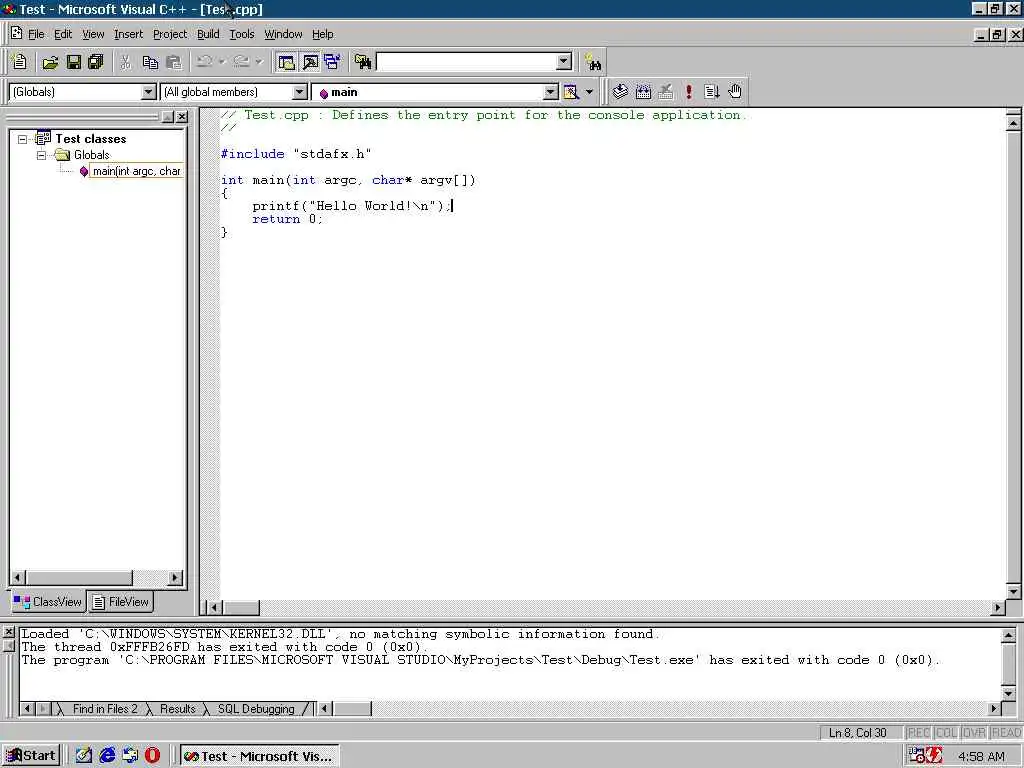This screenshot has width=1024, height=768.
Task: Click the Paste clipboard icon
Action: pyautogui.click(x=174, y=62)
